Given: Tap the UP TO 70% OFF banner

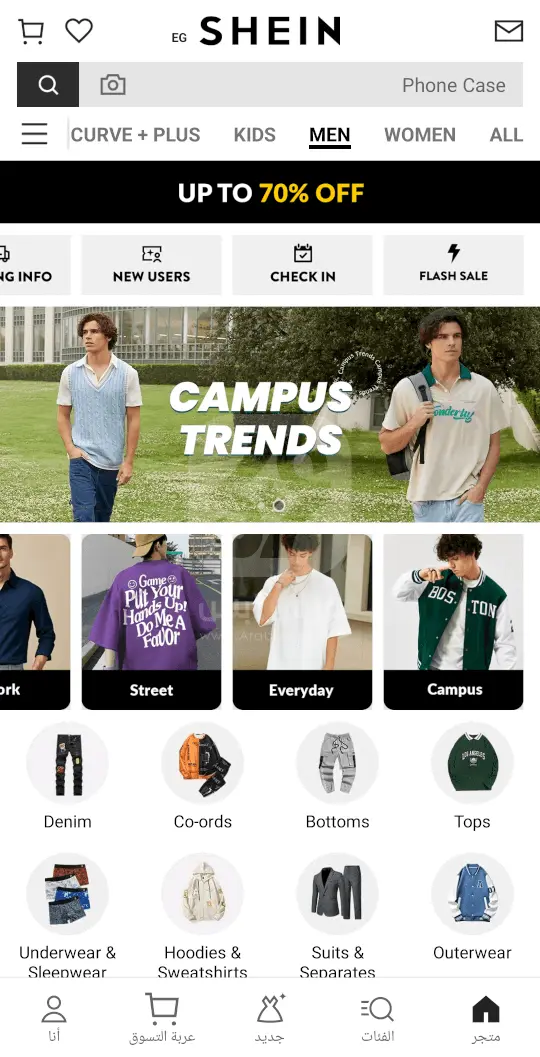Looking at the screenshot, I should point(270,192).
